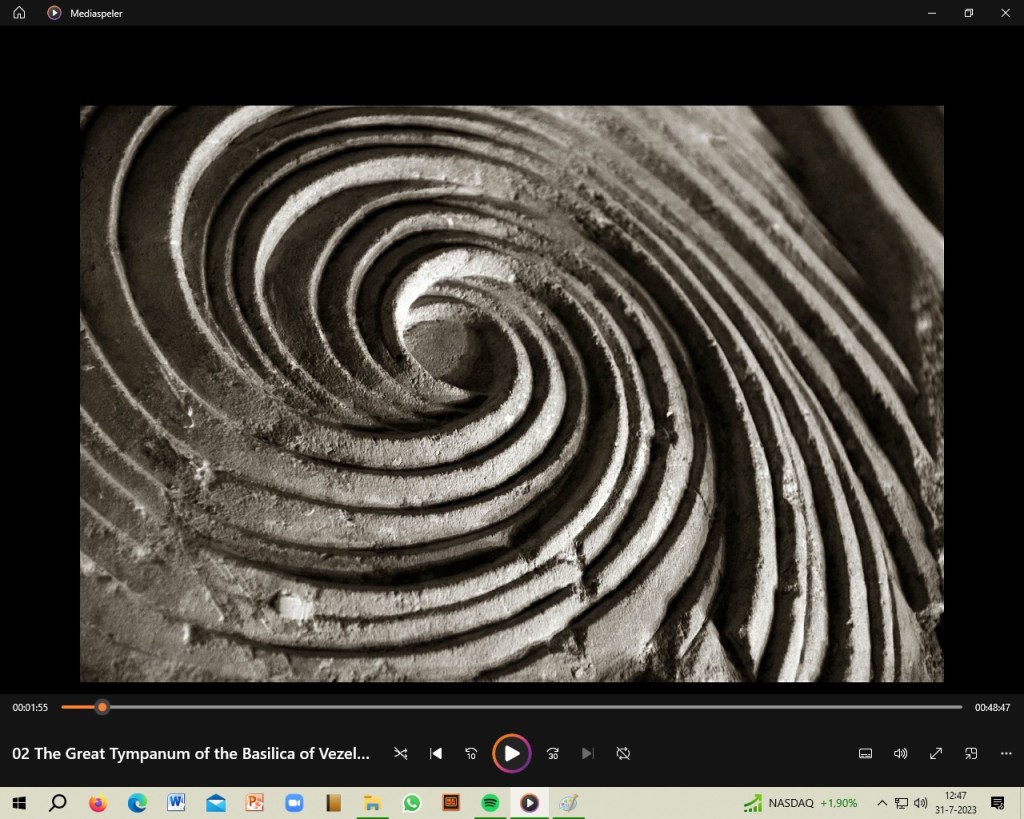Toggle shuffle mode
Viewport: 1024px width, 819px height.
[x=400, y=754]
